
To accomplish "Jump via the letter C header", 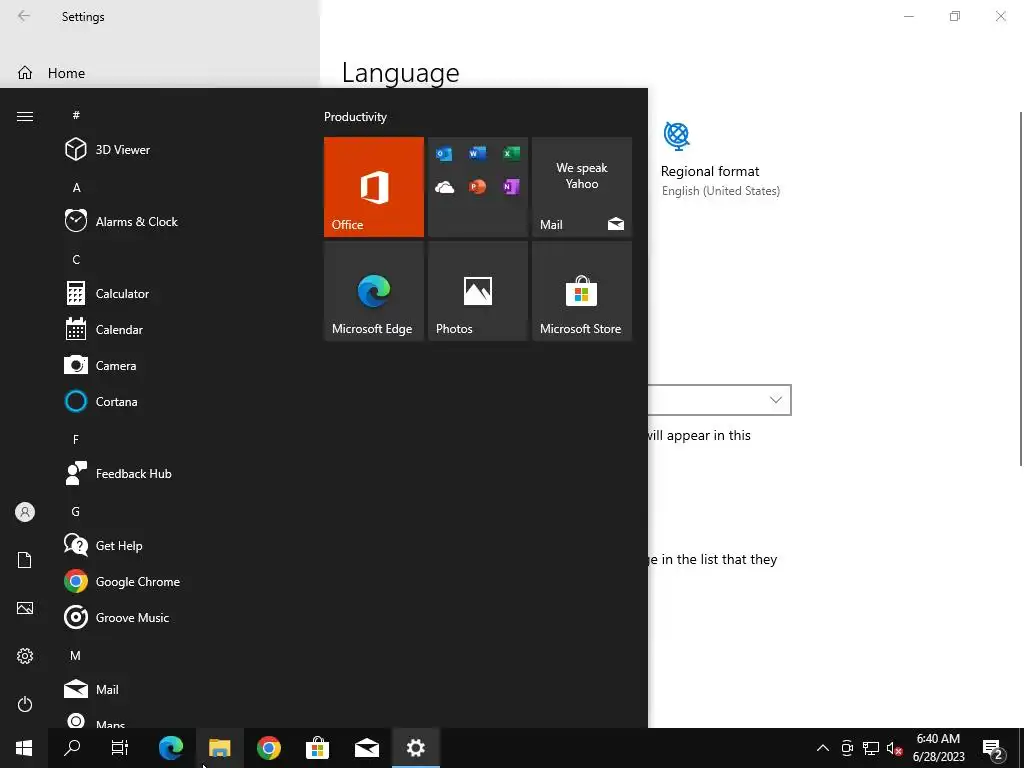I will coord(76,260).
